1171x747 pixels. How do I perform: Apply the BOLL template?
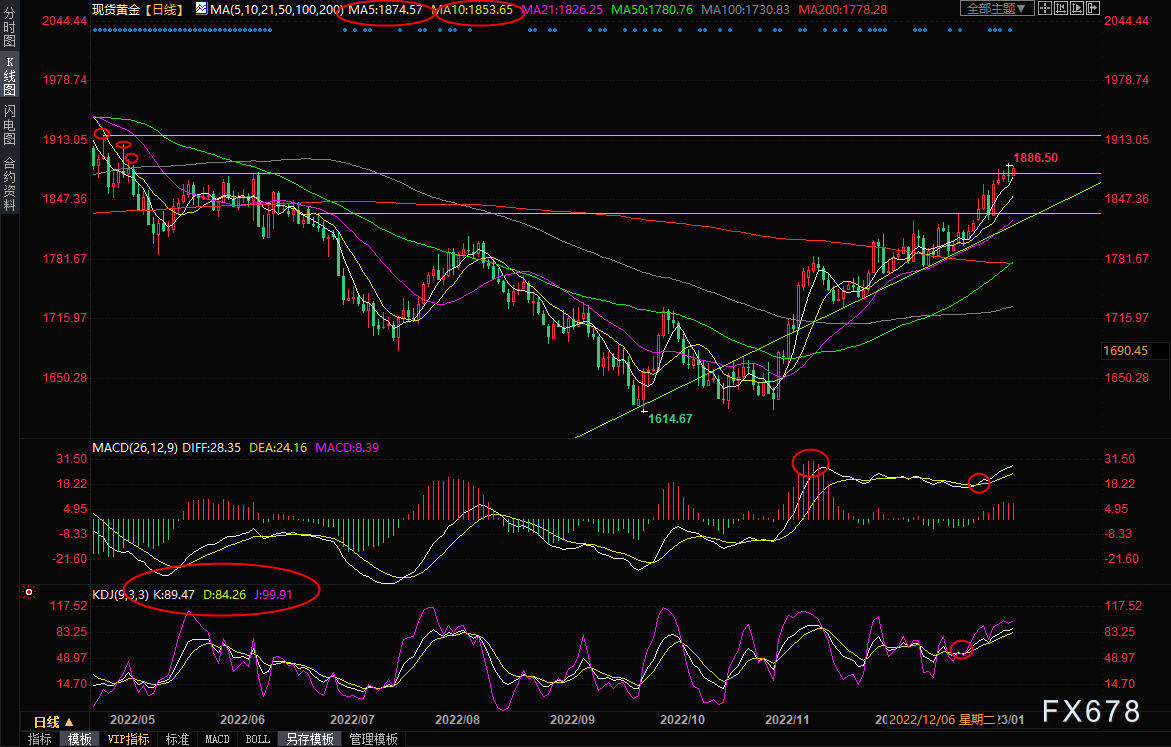(x=257, y=739)
